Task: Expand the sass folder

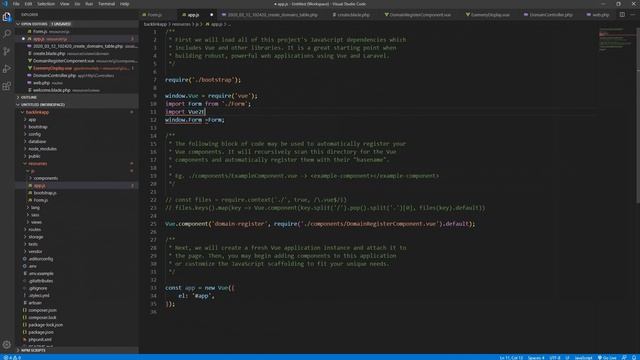Action: pos(77,215)
